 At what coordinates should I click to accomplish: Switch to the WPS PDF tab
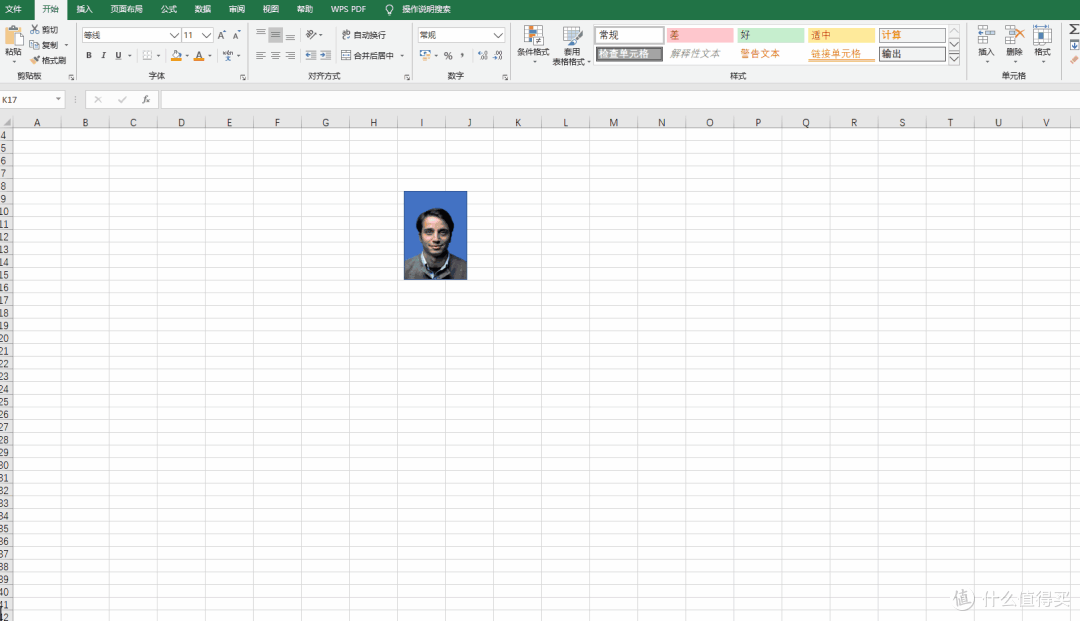click(x=348, y=9)
